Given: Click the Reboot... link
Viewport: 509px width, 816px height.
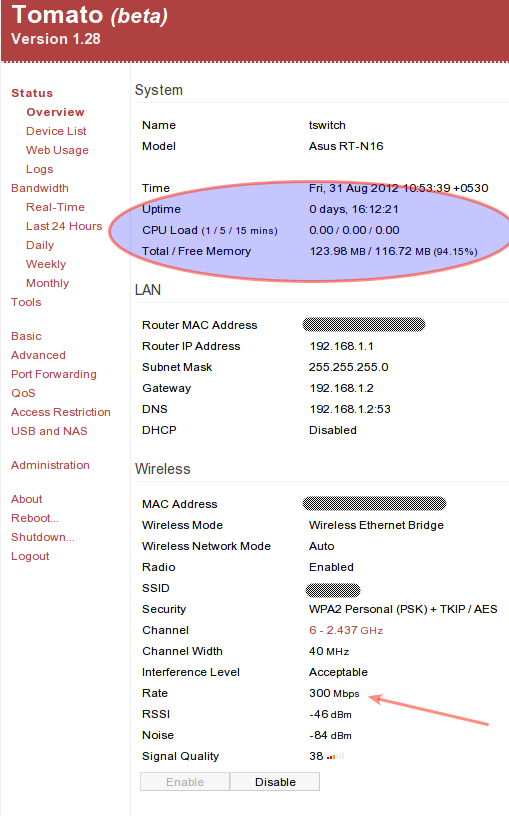Looking at the screenshot, I should [x=35, y=518].
